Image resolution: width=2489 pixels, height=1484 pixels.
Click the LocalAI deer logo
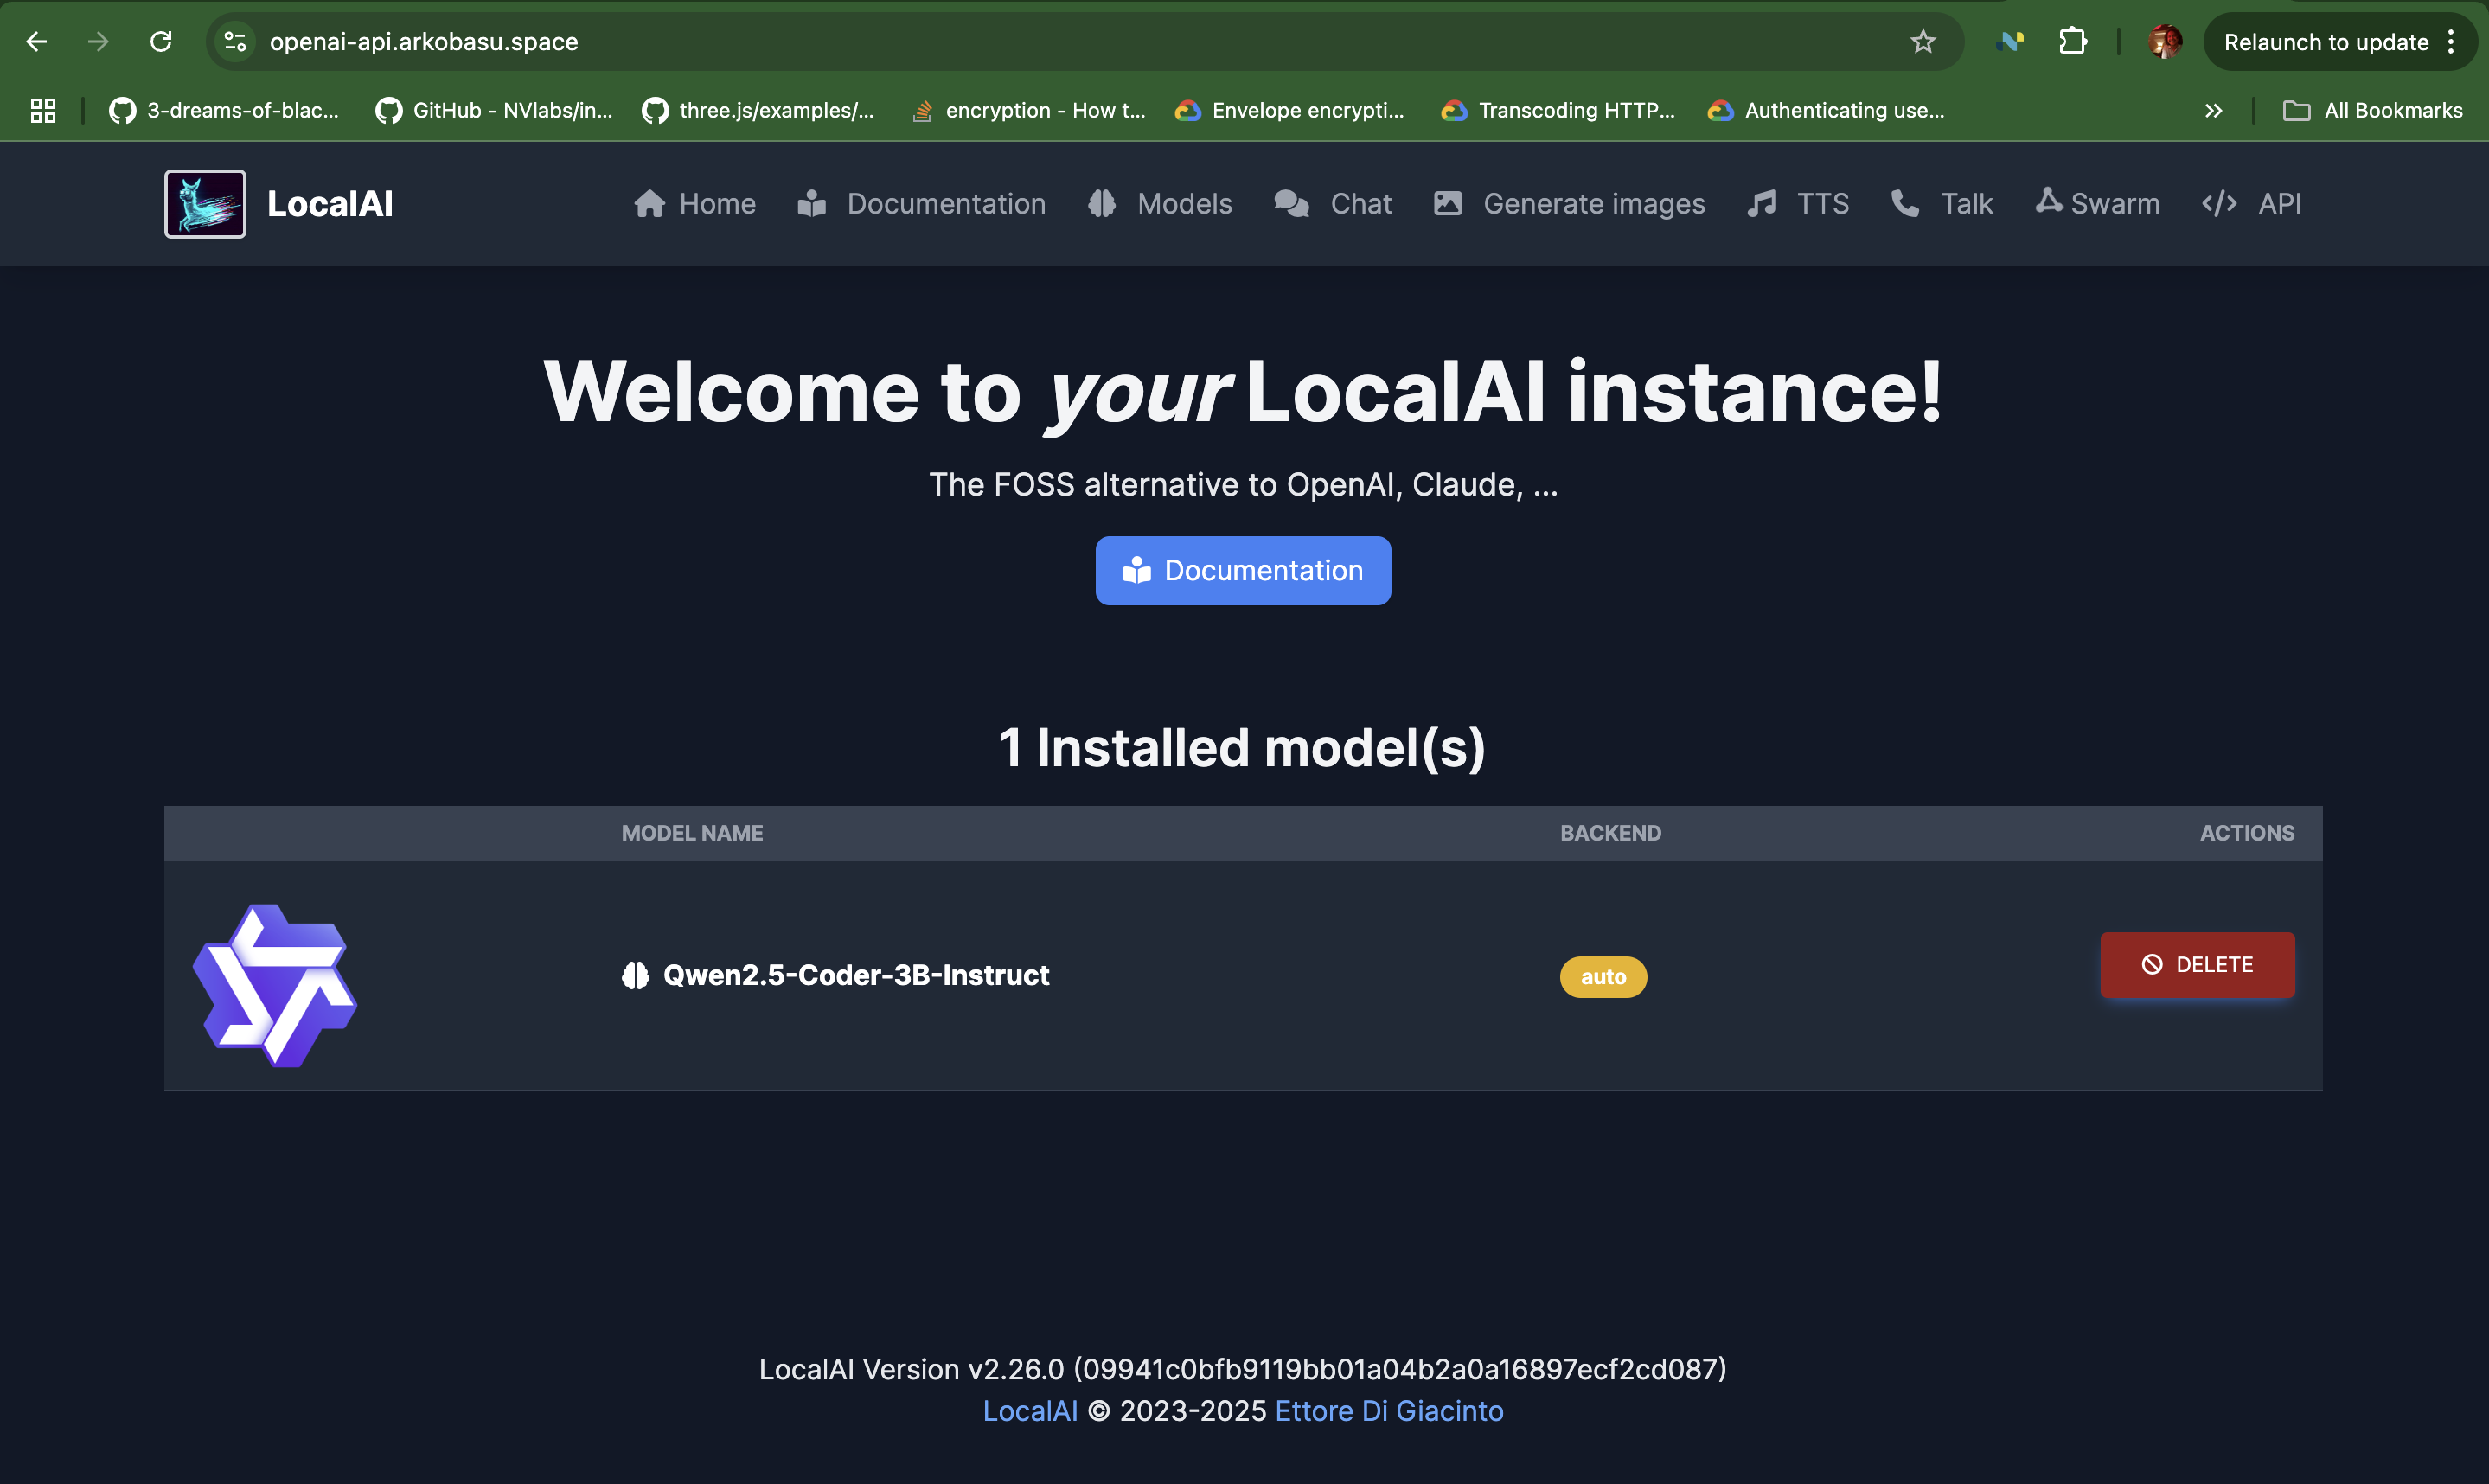[204, 203]
